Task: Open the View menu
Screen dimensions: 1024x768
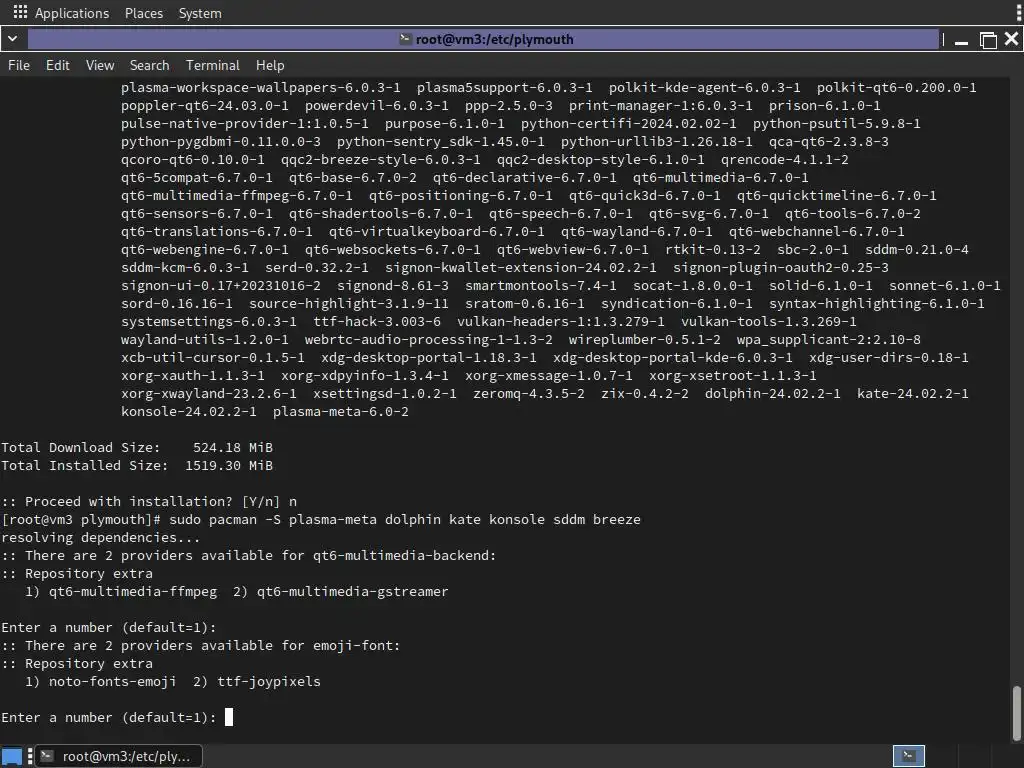Action: (100, 65)
